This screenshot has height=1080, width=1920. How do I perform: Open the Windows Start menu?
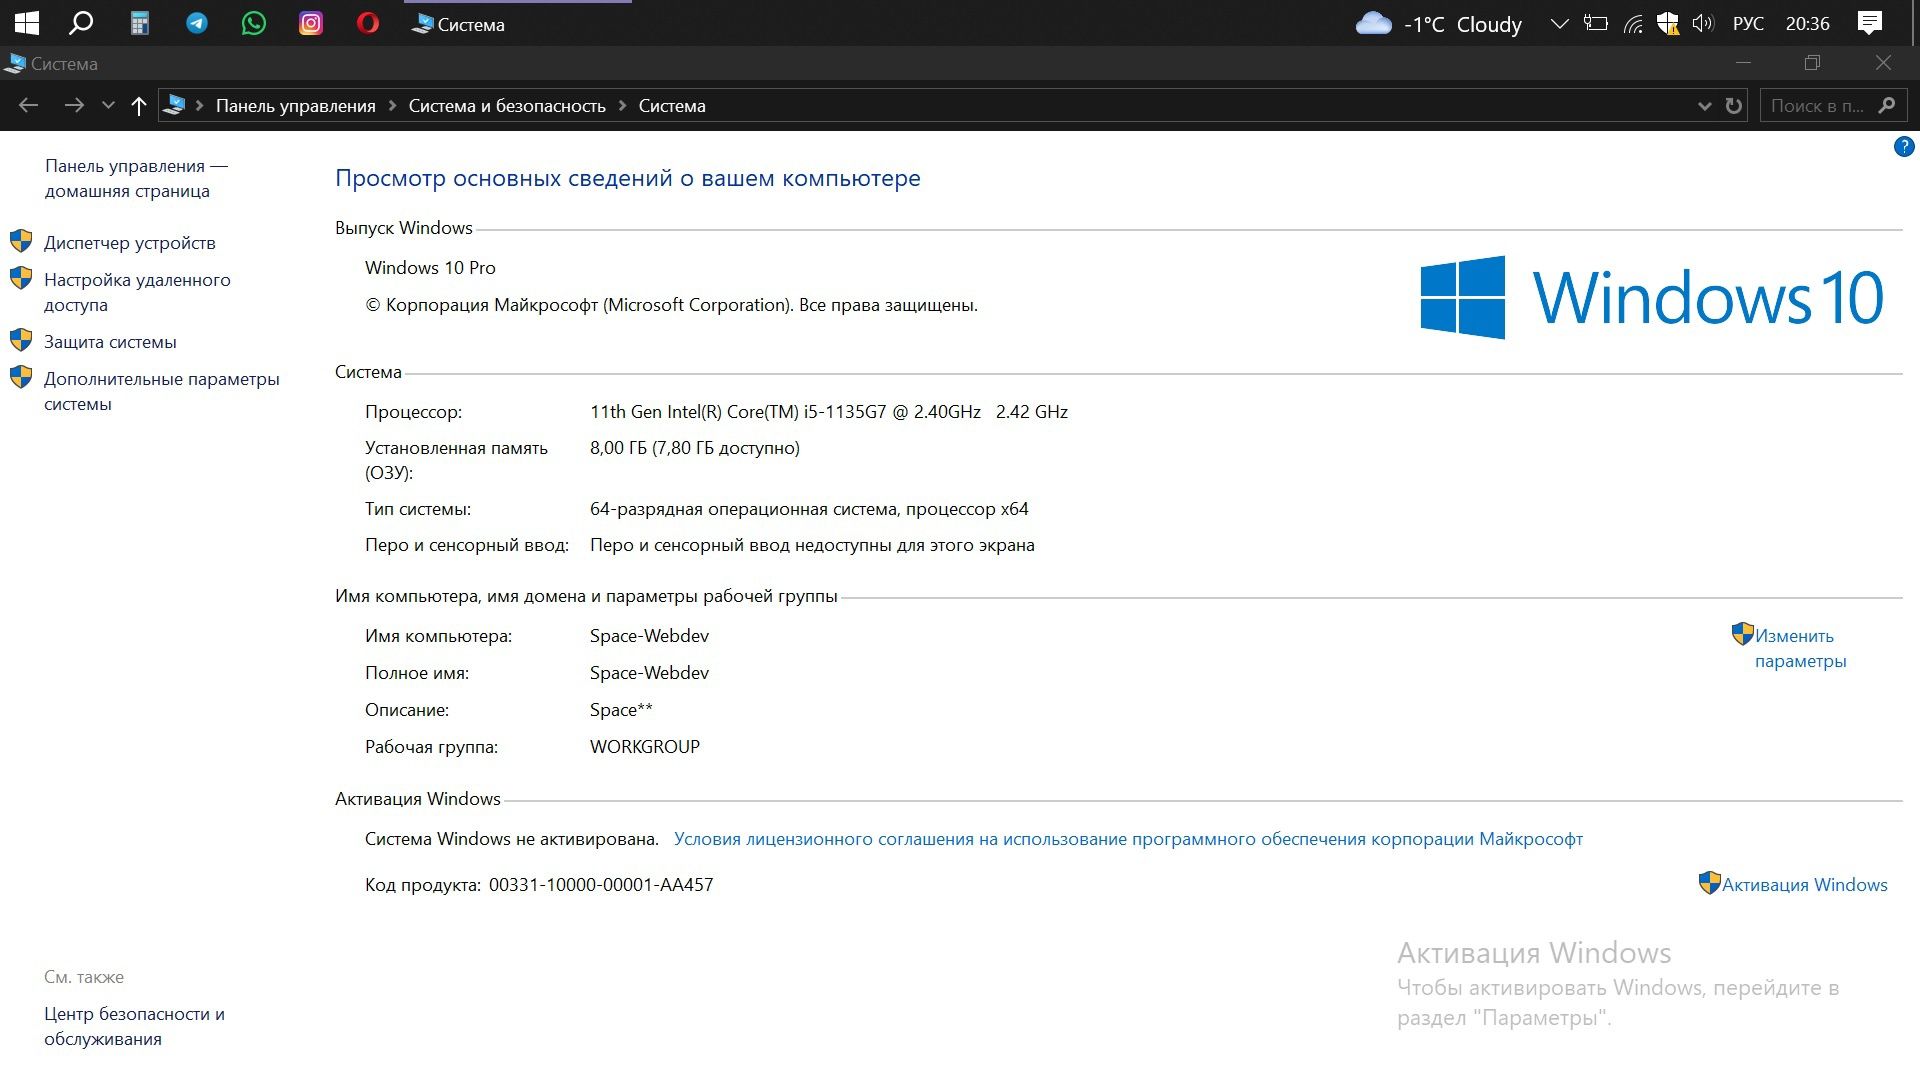click(27, 23)
